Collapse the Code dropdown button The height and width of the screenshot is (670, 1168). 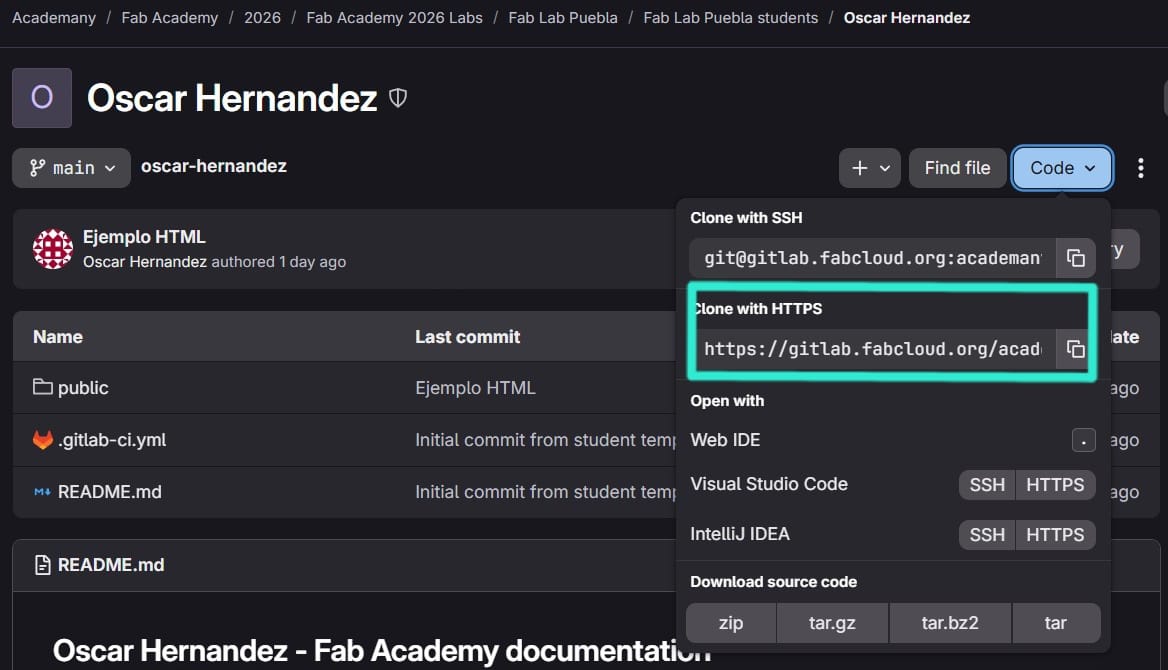tap(1062, 168)
